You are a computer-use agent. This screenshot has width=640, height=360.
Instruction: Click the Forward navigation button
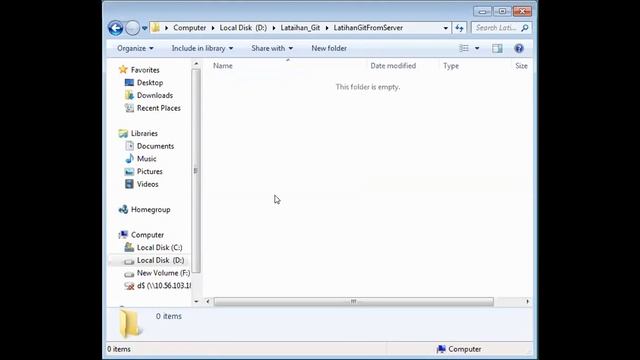pyautogui.click(x=132, y=28)
